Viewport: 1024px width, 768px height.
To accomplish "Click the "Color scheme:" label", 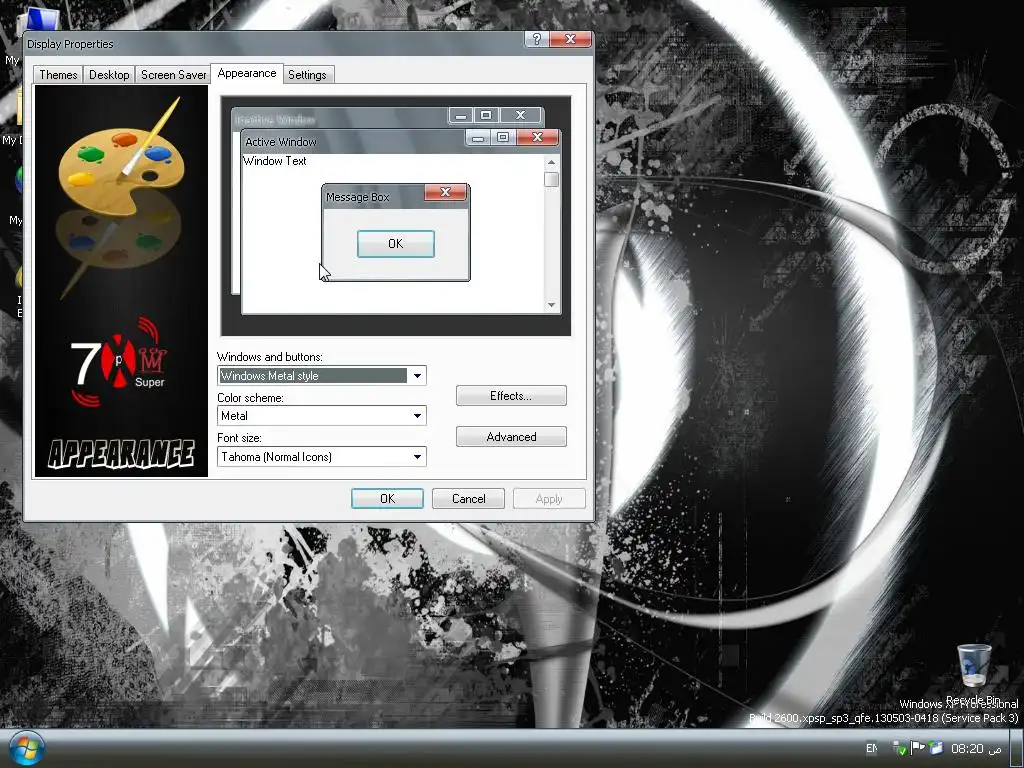I will (x=250, y=398).
